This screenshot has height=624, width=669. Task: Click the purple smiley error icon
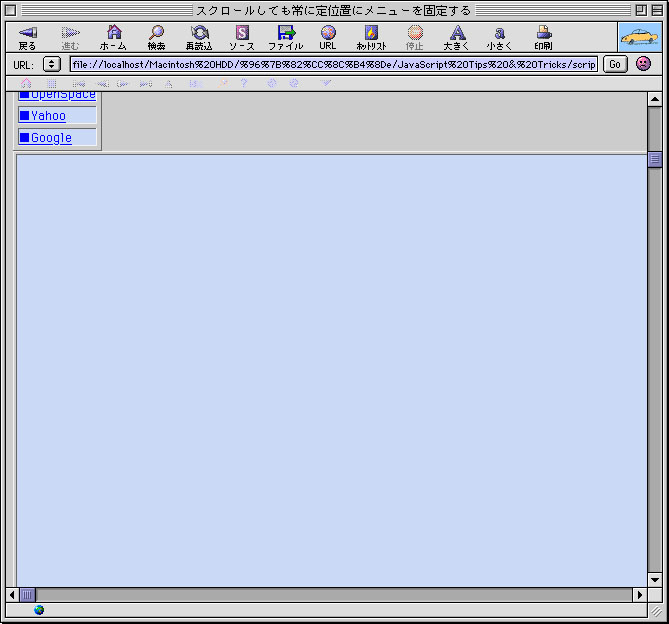pos(643,64)
